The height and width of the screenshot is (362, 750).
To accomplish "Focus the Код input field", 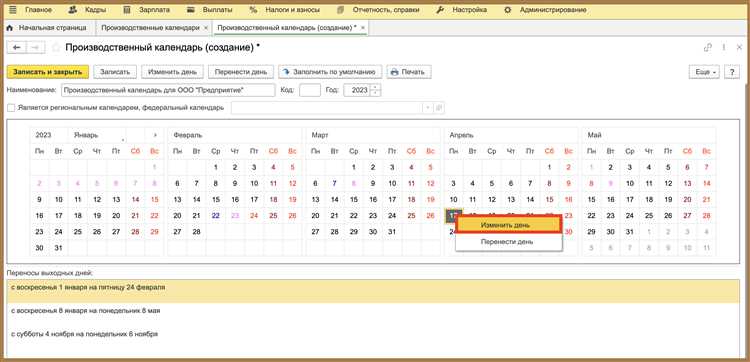I will 310,90.
